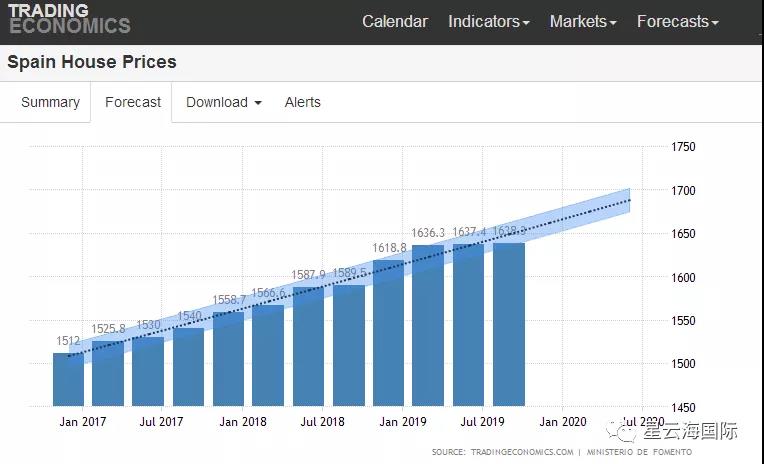Select the bar with value 1589.5
The image size is (764, 464).
pos(349,346)
